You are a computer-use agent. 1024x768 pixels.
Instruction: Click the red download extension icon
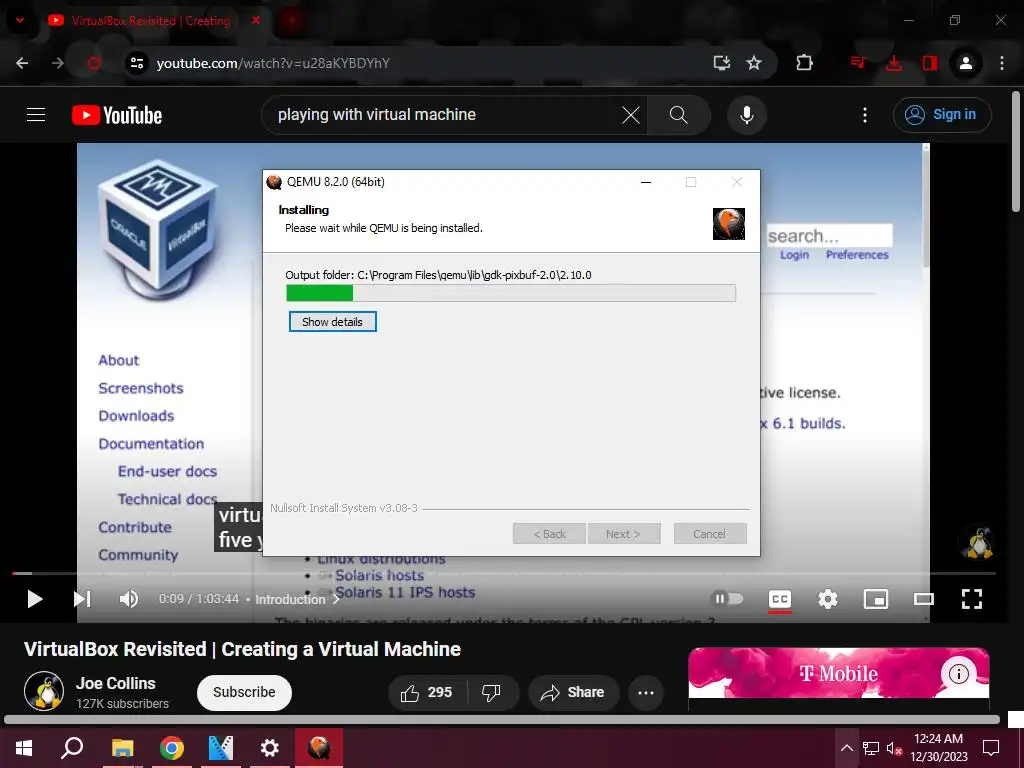(894, 63)
